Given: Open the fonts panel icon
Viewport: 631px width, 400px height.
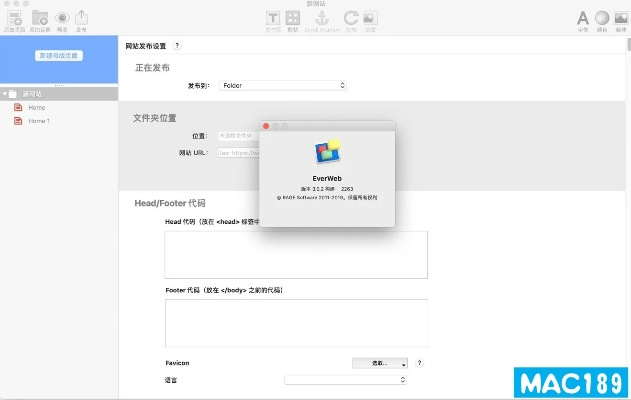Looking at the screenshot, I should [x=583, y=17].
